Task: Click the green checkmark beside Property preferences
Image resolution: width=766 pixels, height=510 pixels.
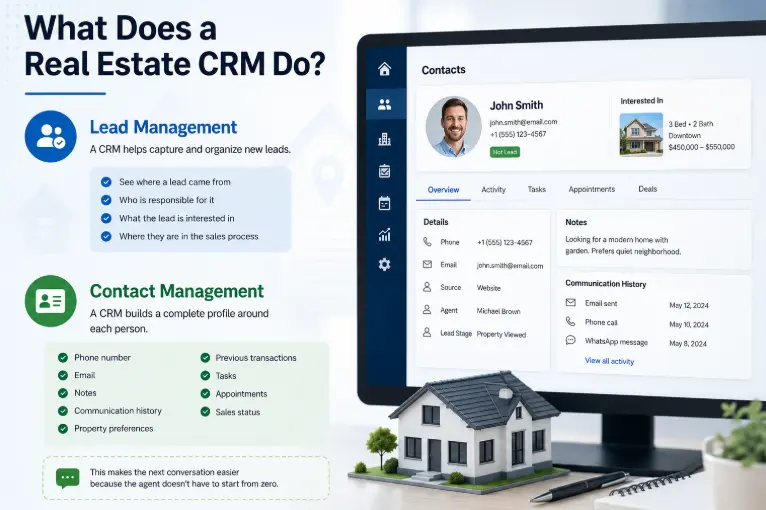Action: point(63,429)
